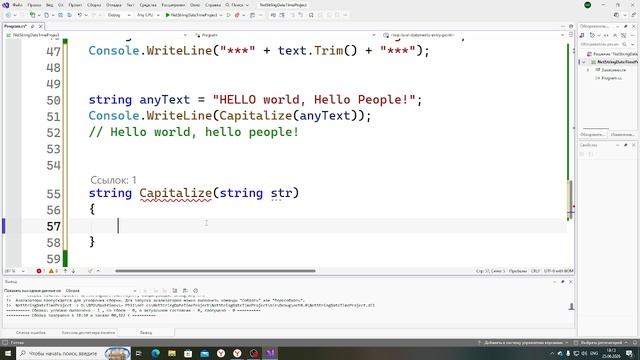Viewport: 640px width, 360px height.
Task: Click the undo toolbar icon
Action: pyautogui.click(x=80, y=15)
